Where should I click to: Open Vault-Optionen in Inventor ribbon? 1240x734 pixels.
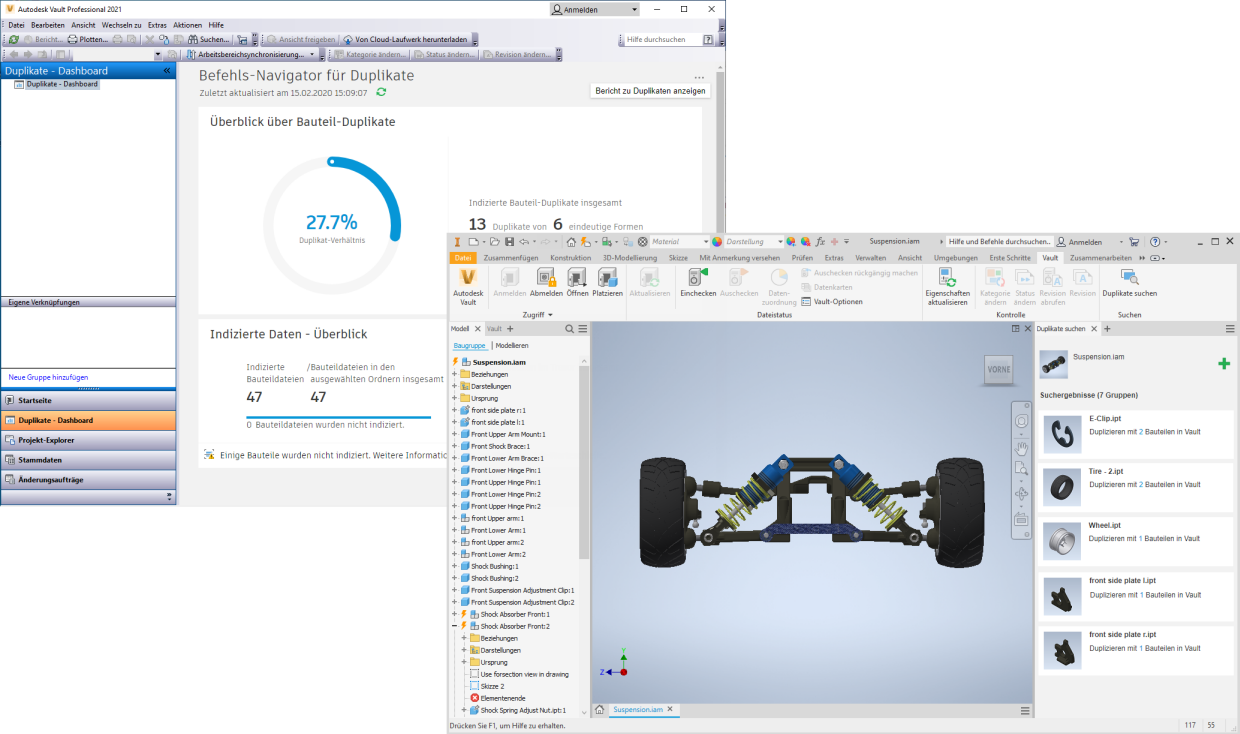tap(831, 301)
